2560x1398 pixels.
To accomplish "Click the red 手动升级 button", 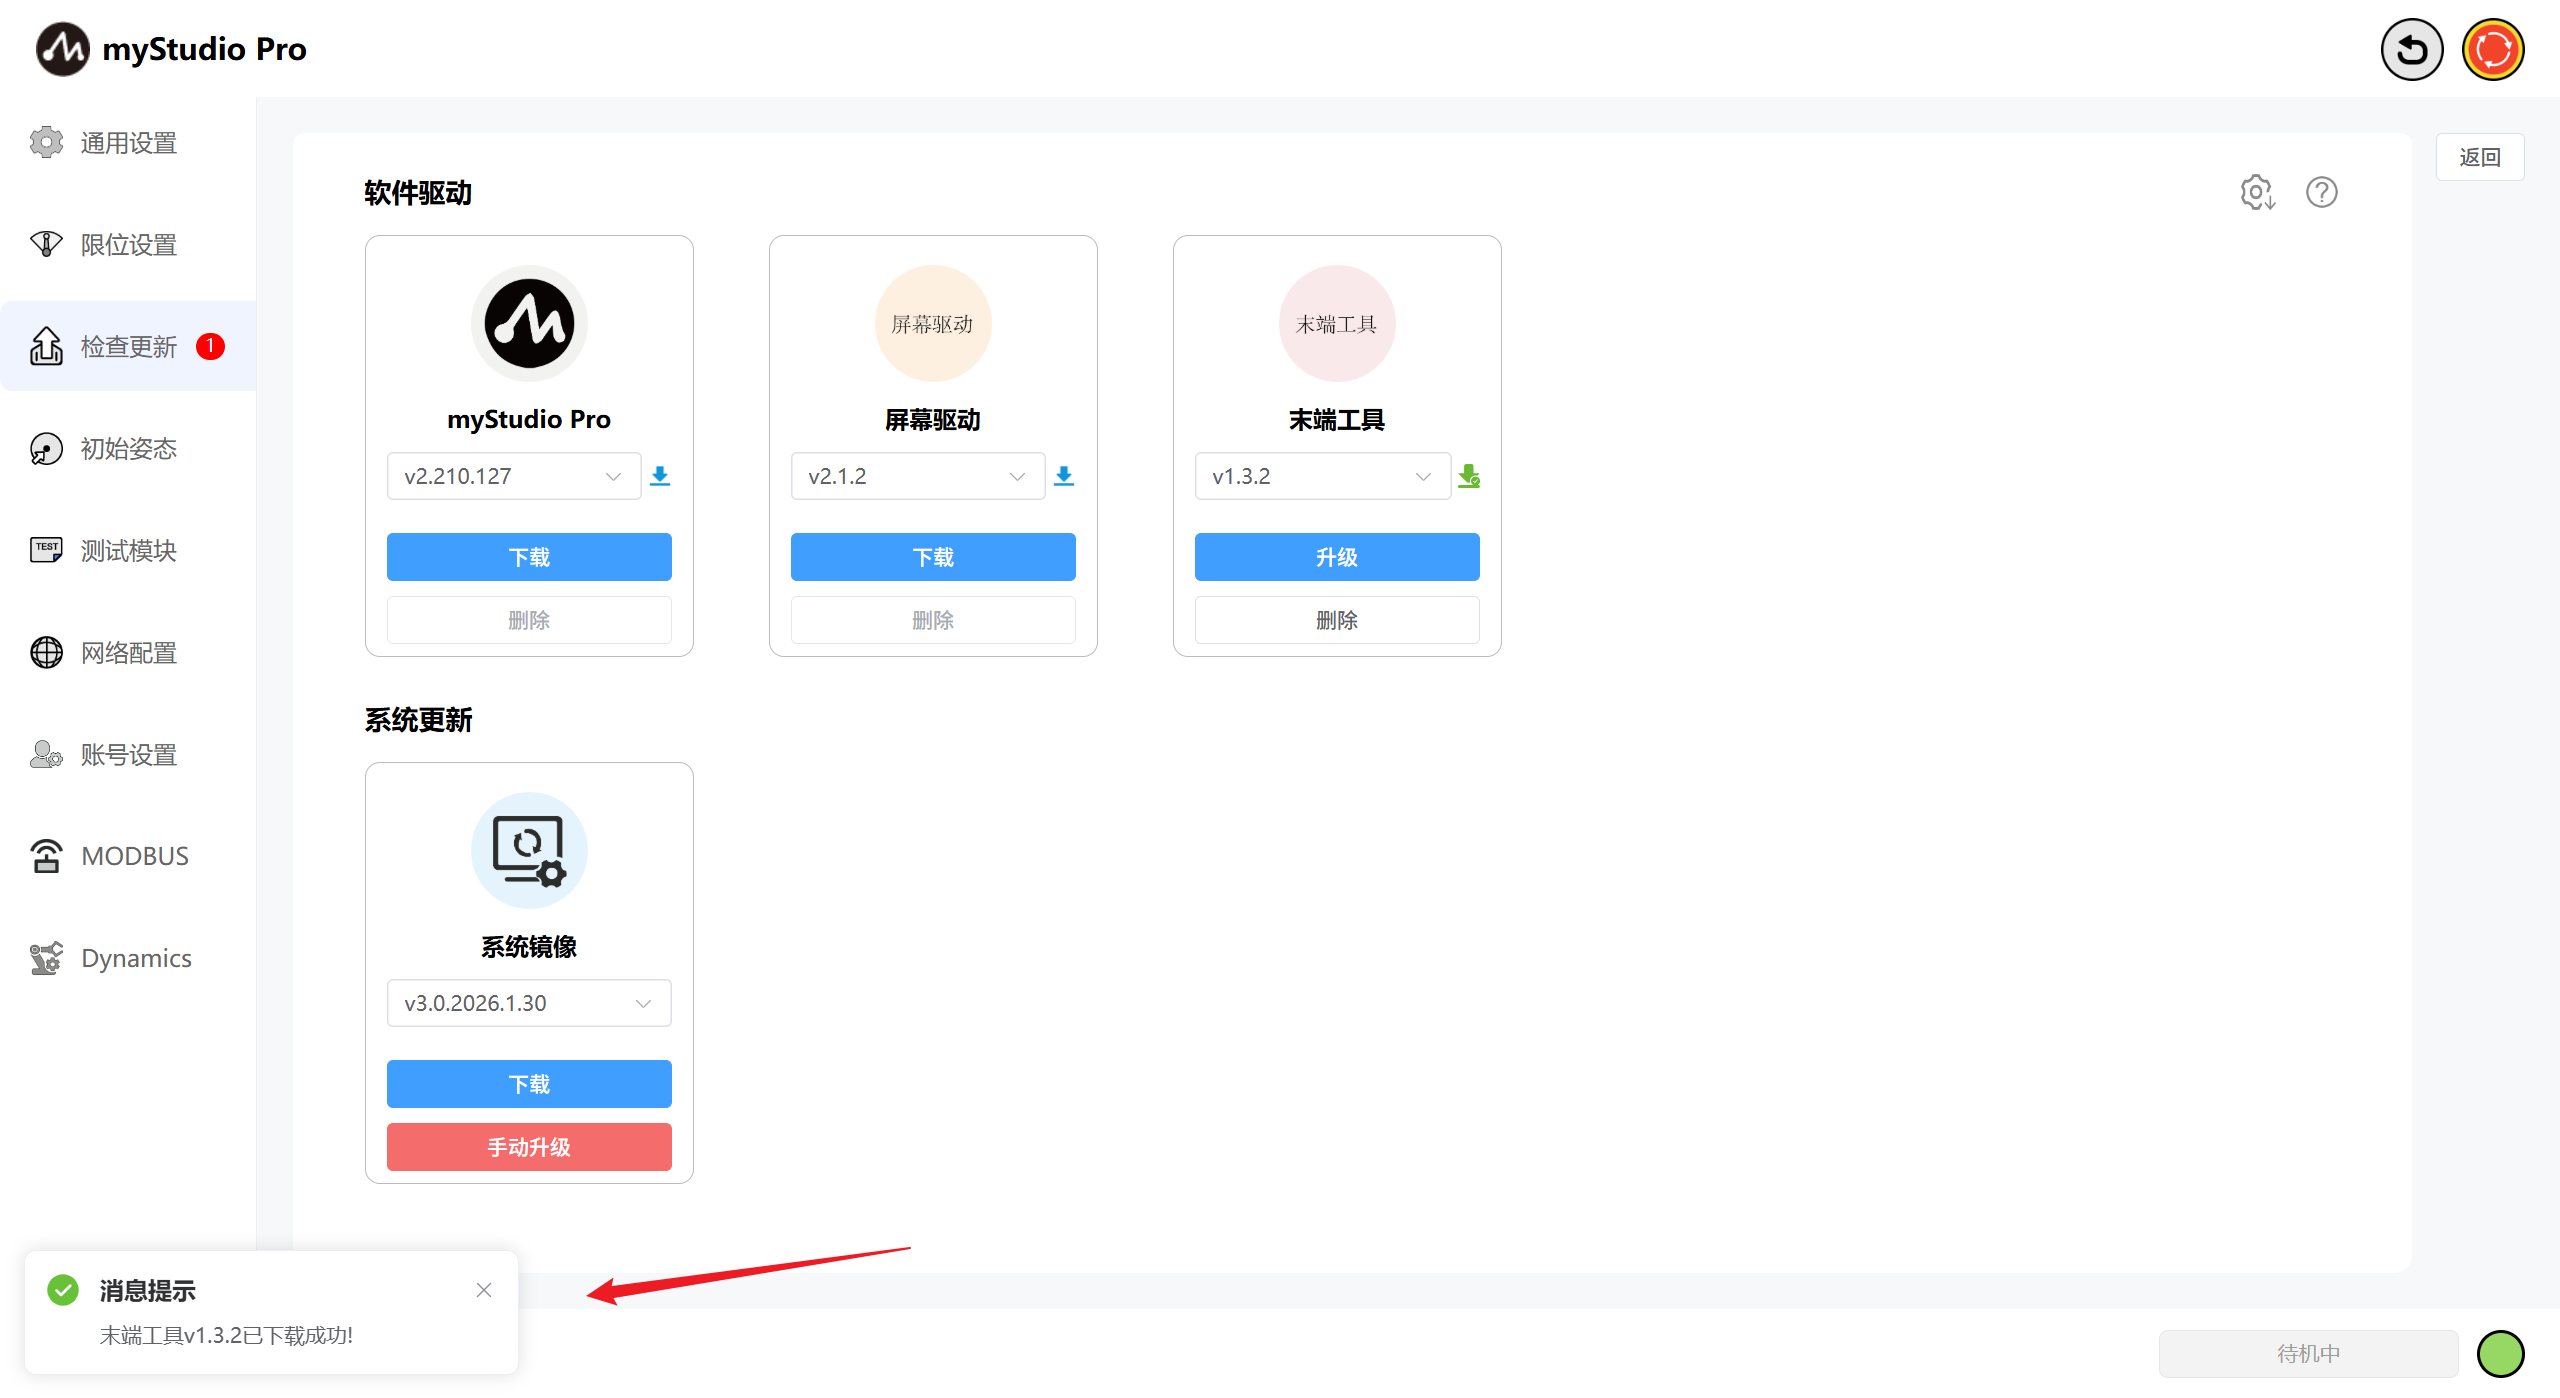I will tap(529, 1147).
